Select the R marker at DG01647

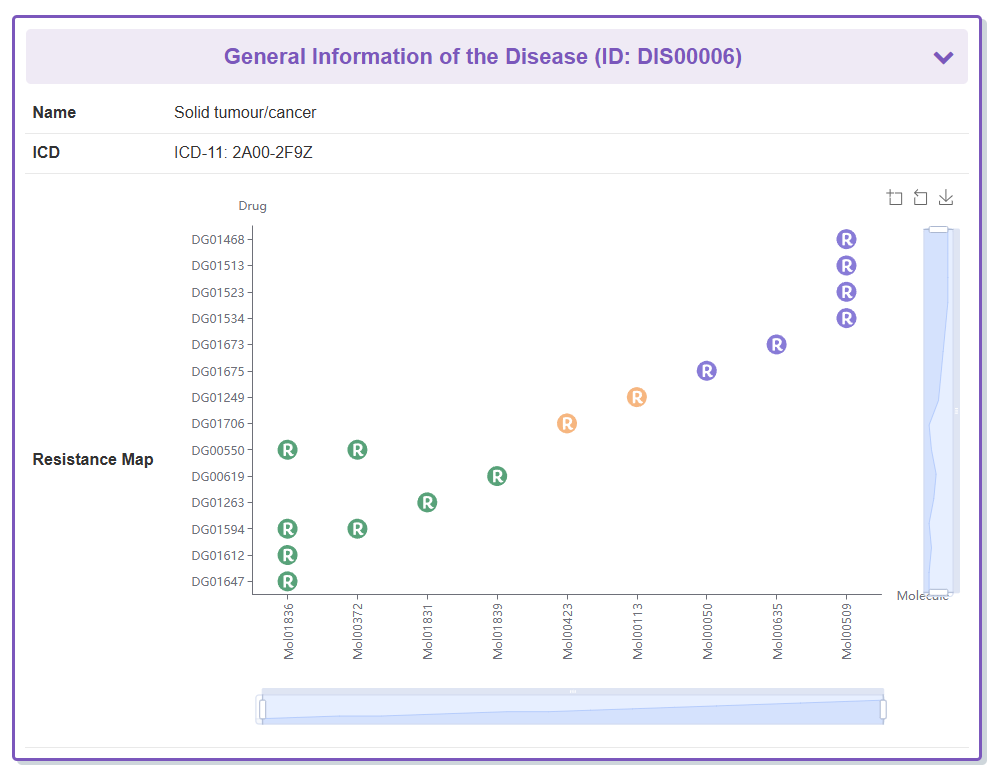coord(288,581)
